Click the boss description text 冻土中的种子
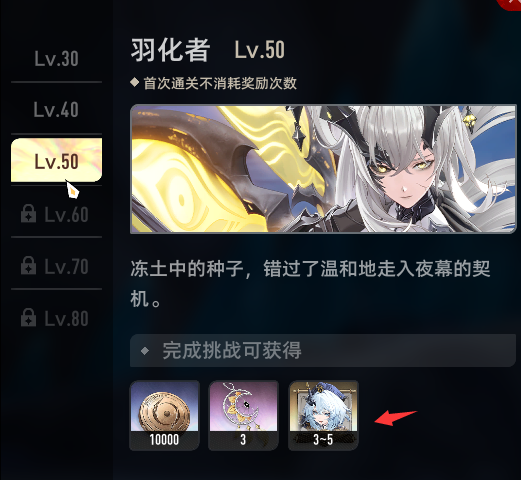Screen dimensions: 521x480 pyautogui.click(x=310, y=283)
